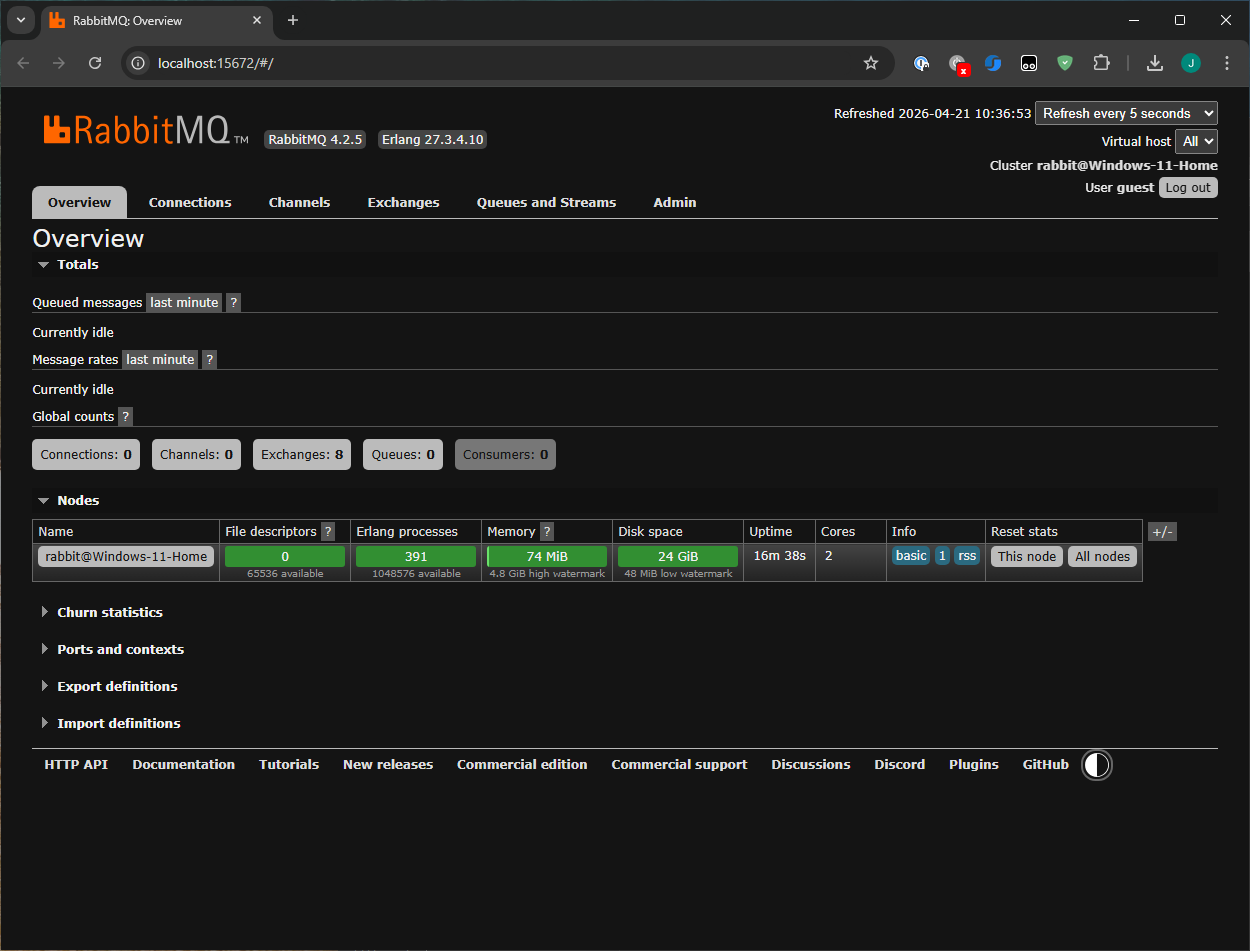The image size is (1250, 951).
Task: Click Connections: 0 count button
Action: tap(86, 454)
